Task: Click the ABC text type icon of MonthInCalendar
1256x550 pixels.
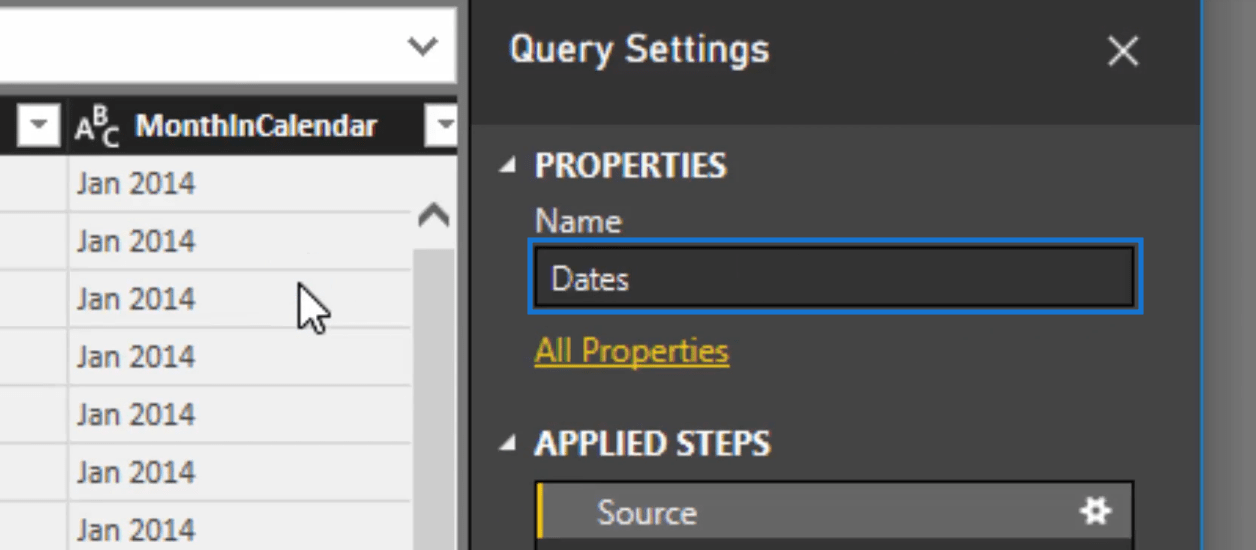Action: point(97,127)
